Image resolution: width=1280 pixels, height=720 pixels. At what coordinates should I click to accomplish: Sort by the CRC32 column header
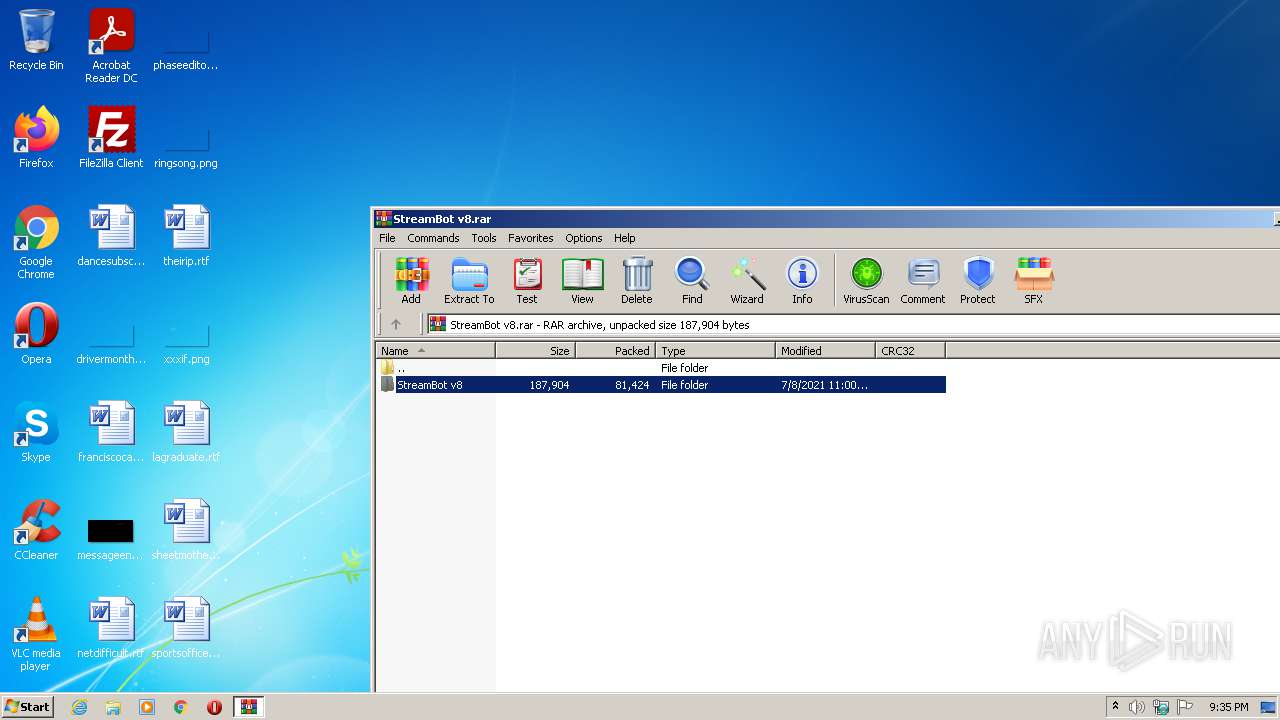click(x=911, y=351)
